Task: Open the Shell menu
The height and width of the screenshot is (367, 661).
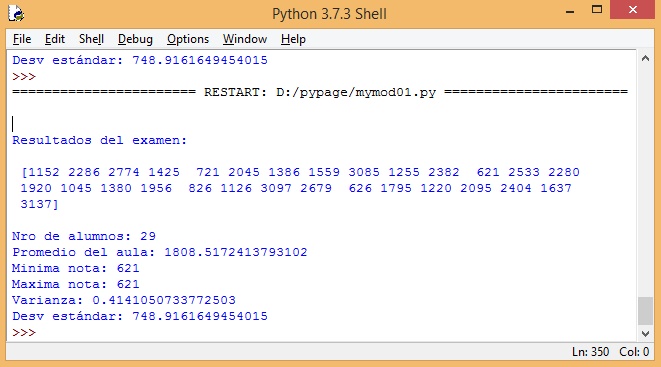Action: coord(91,39)
